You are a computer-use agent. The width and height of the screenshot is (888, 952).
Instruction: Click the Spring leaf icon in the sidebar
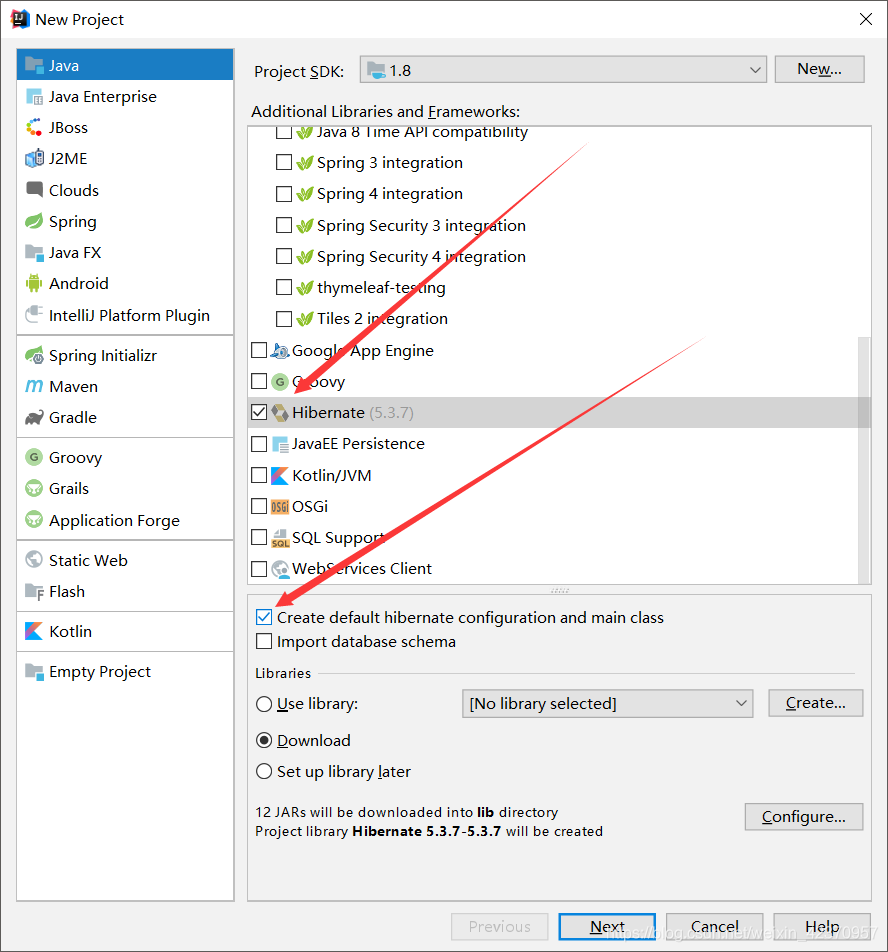click(x=34, y=221)
